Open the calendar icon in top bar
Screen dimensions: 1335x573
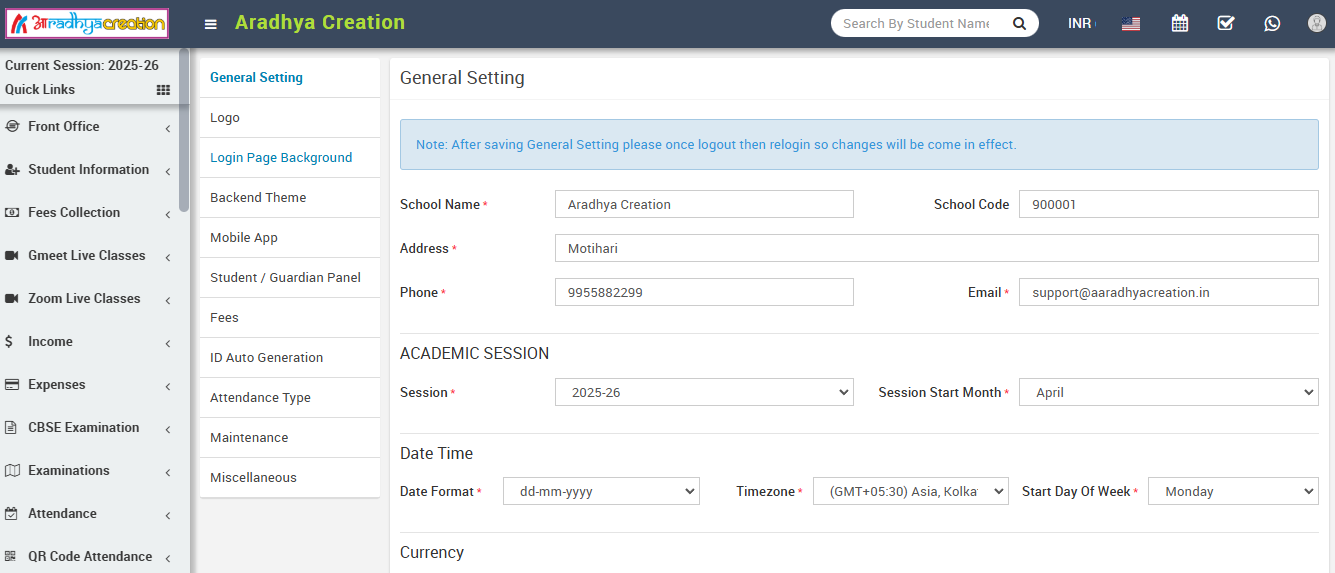tap(1180, 23)
